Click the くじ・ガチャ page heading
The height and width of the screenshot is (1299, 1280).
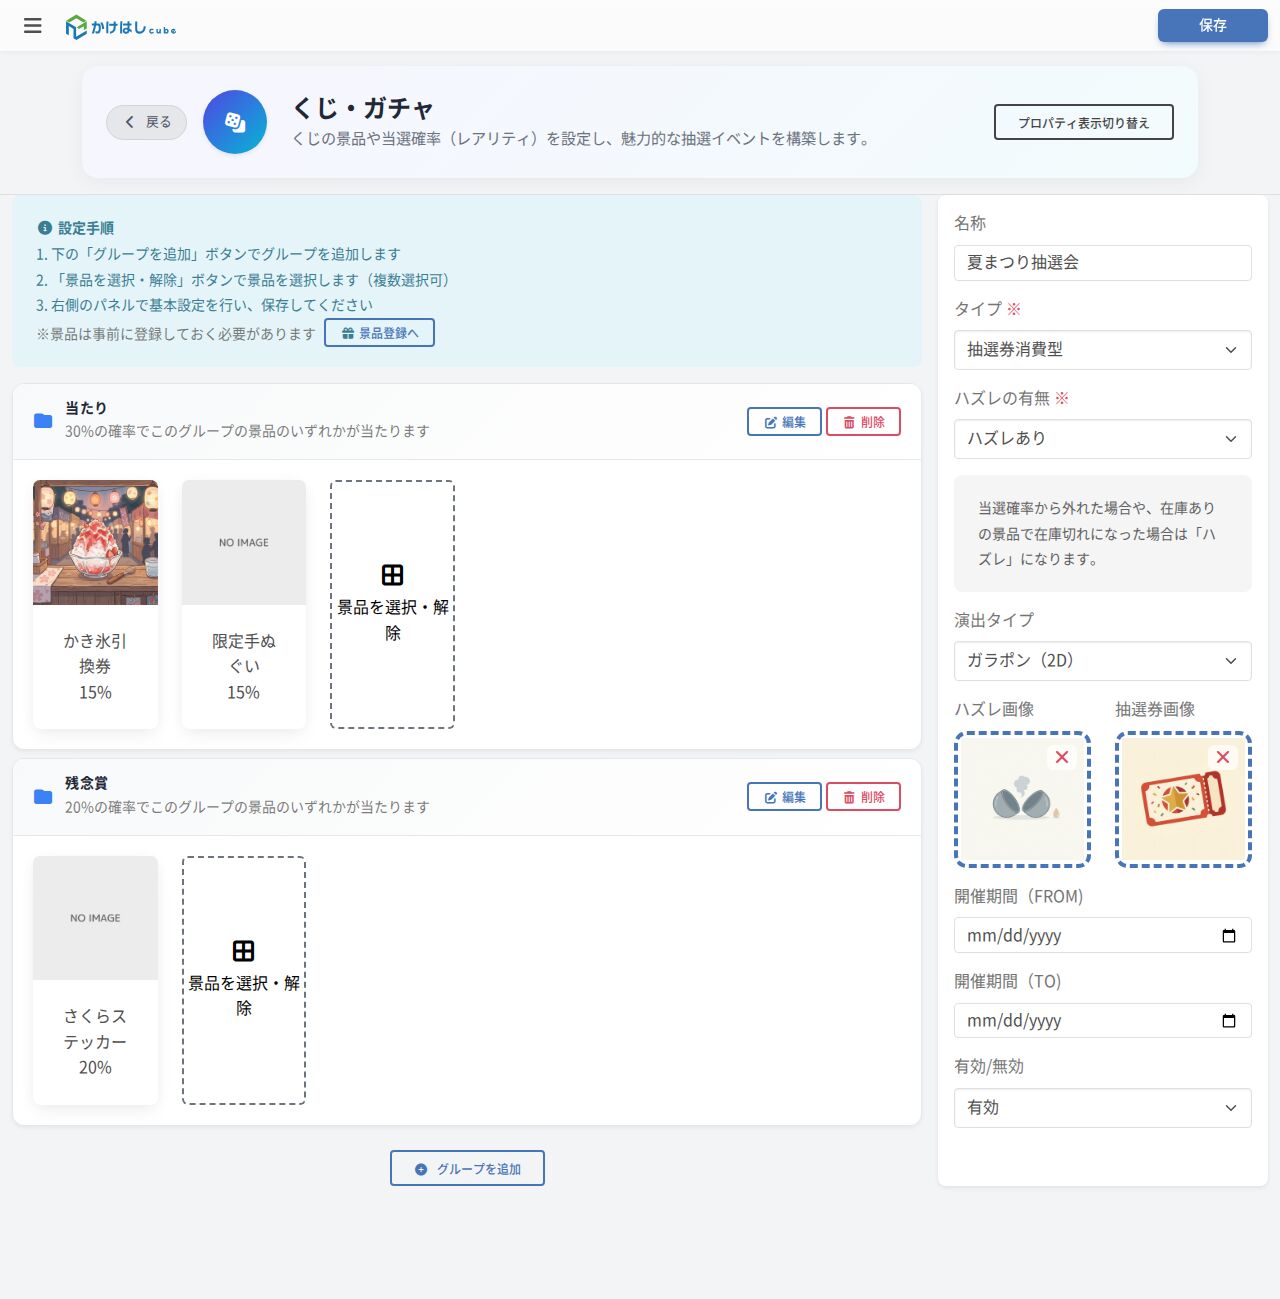(x=363, y=108)
